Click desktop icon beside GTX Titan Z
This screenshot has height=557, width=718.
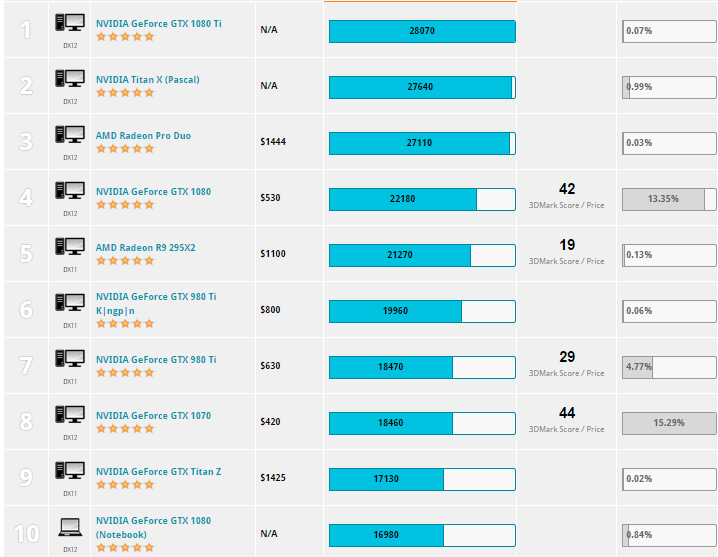pos(70,470)
